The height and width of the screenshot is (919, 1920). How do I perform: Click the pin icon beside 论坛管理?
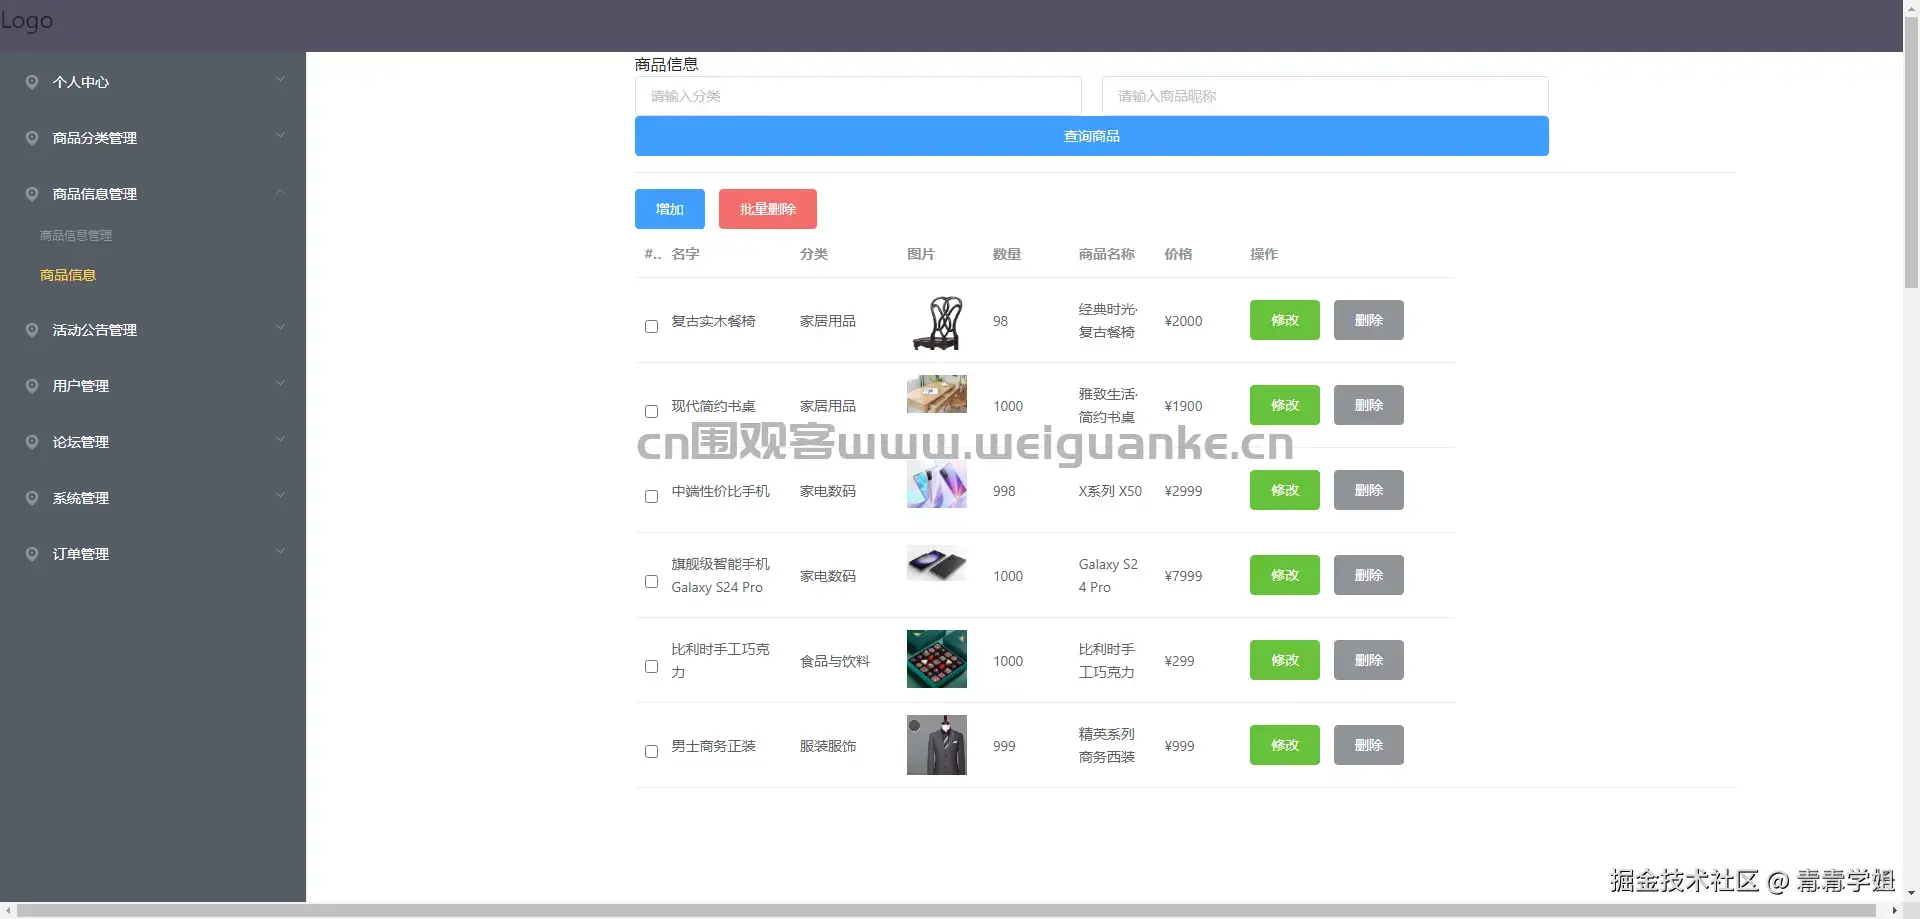(x=32, y=442)
